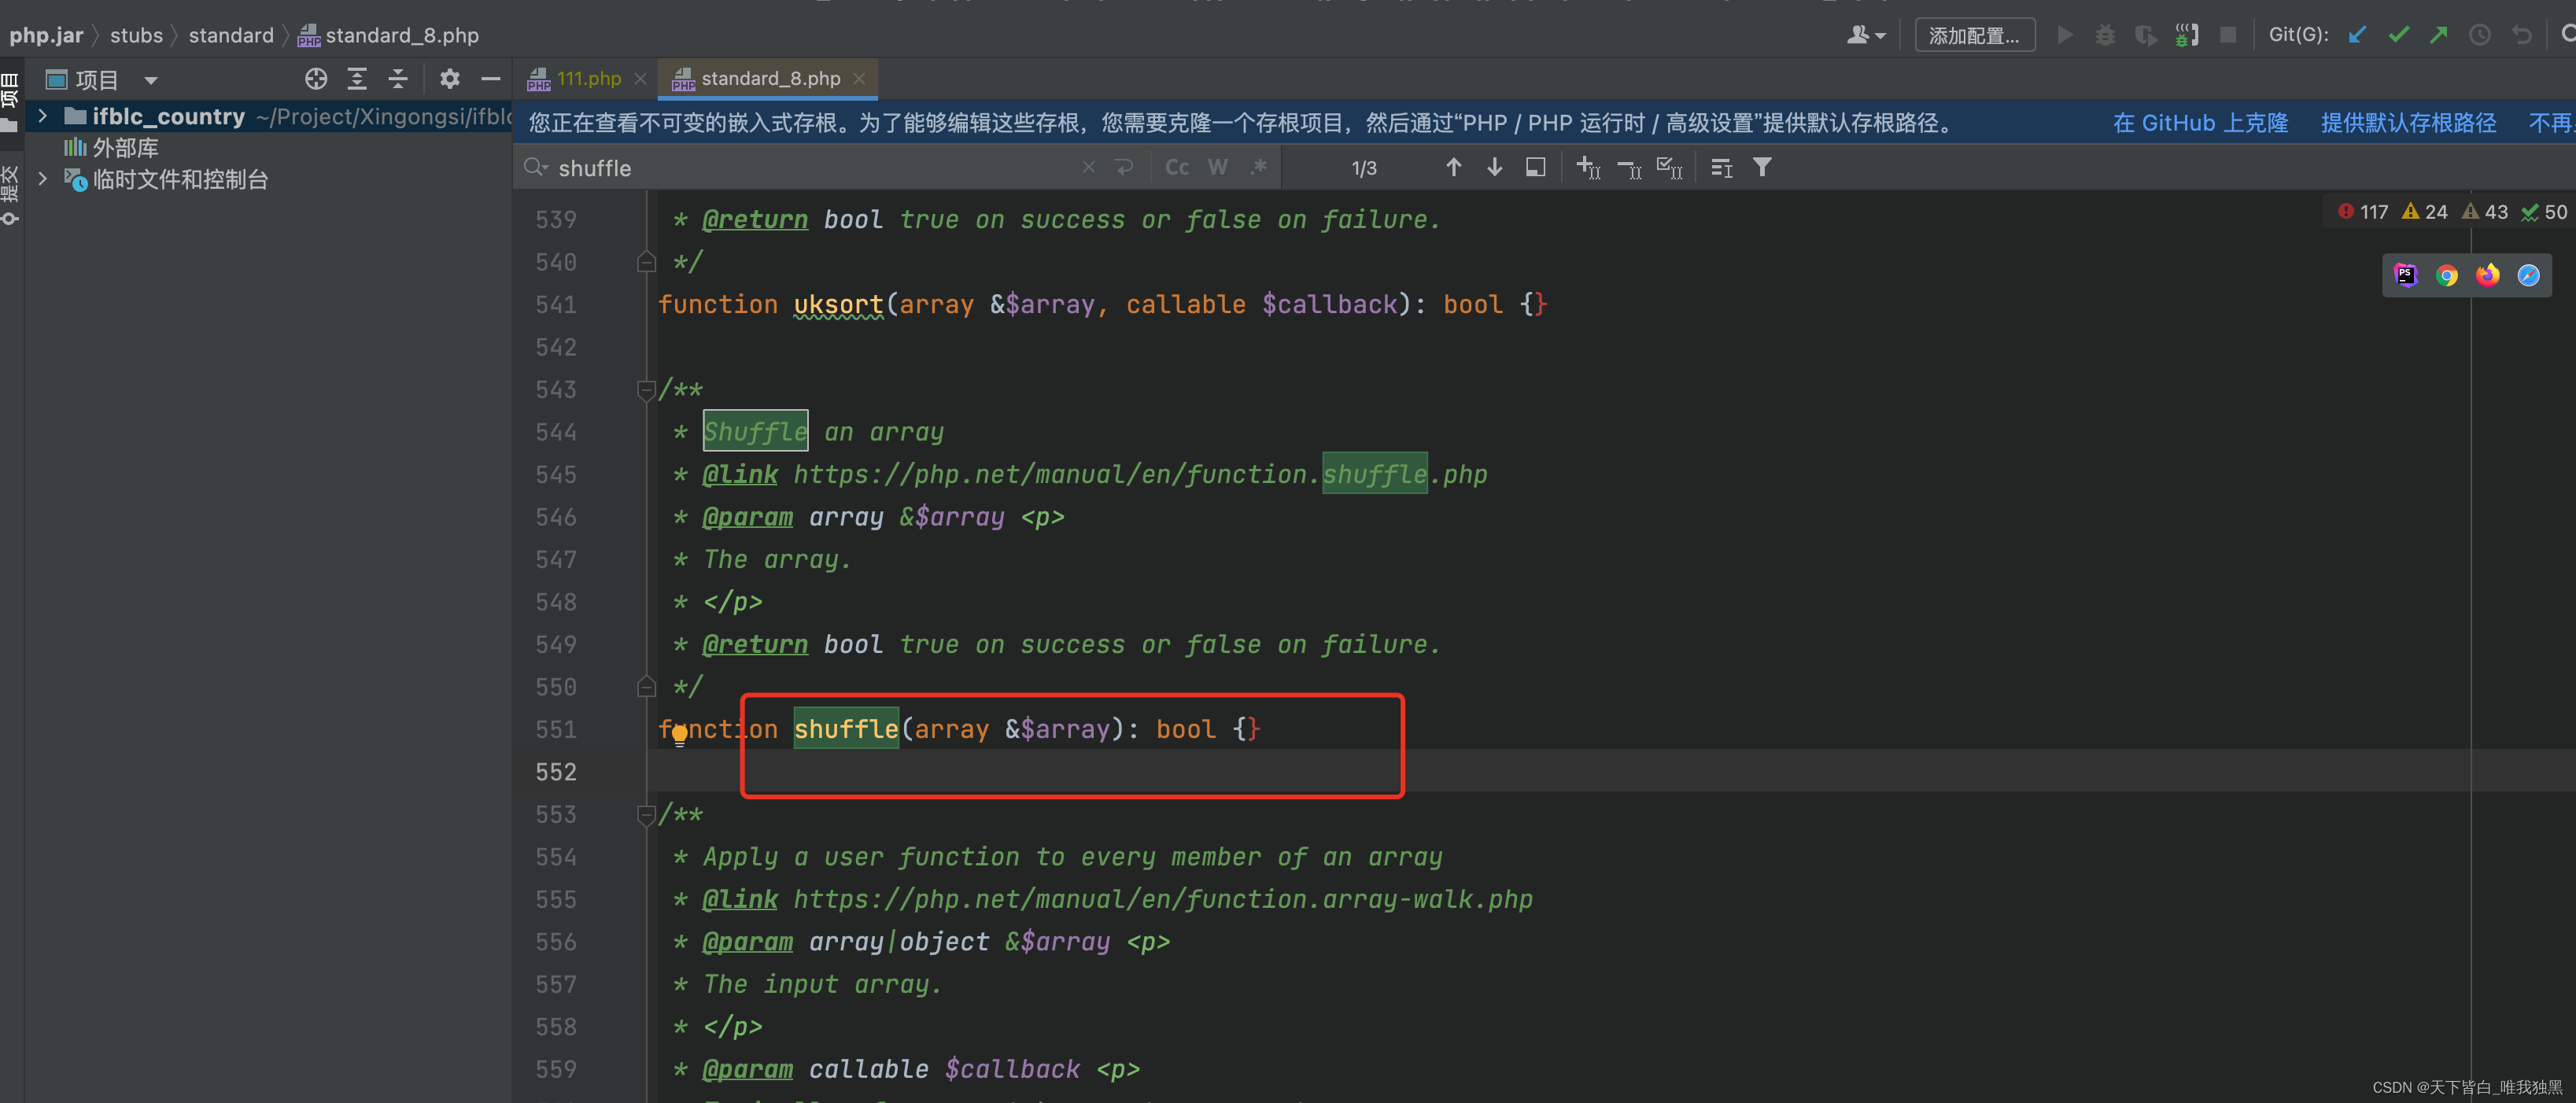Select the debug icon in the toolbar

point(2106,34)
